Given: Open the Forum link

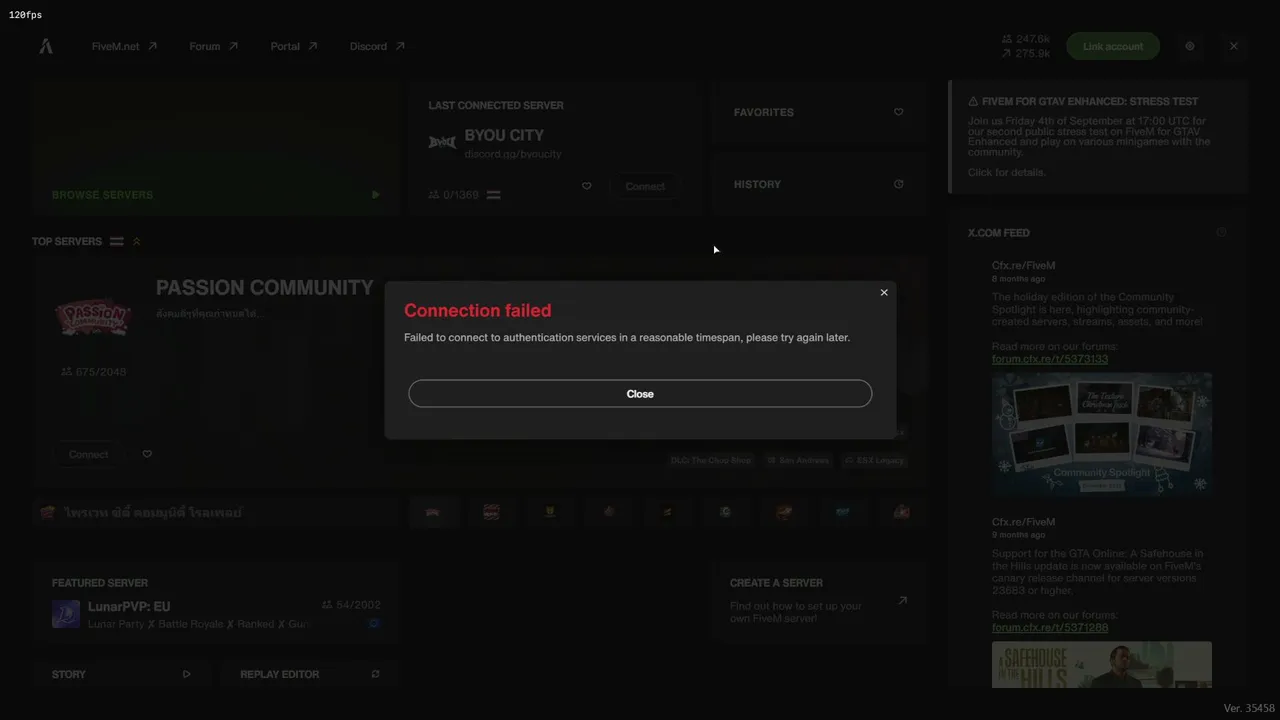Looking at the screenshot, I should [213, 46].
